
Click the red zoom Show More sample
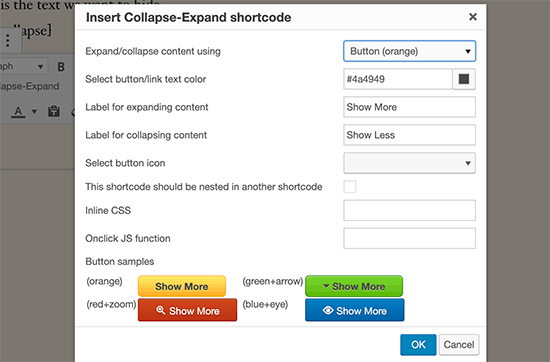click(x=187, y=310)
